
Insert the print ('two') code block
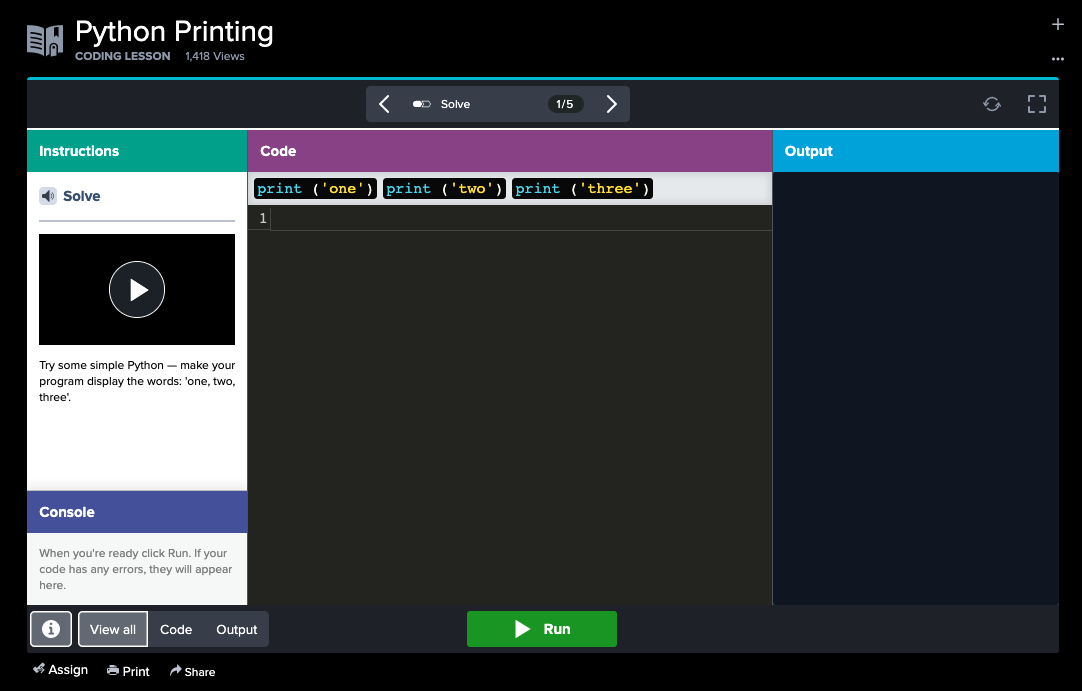pyautogui.click(x=444, y=188)
